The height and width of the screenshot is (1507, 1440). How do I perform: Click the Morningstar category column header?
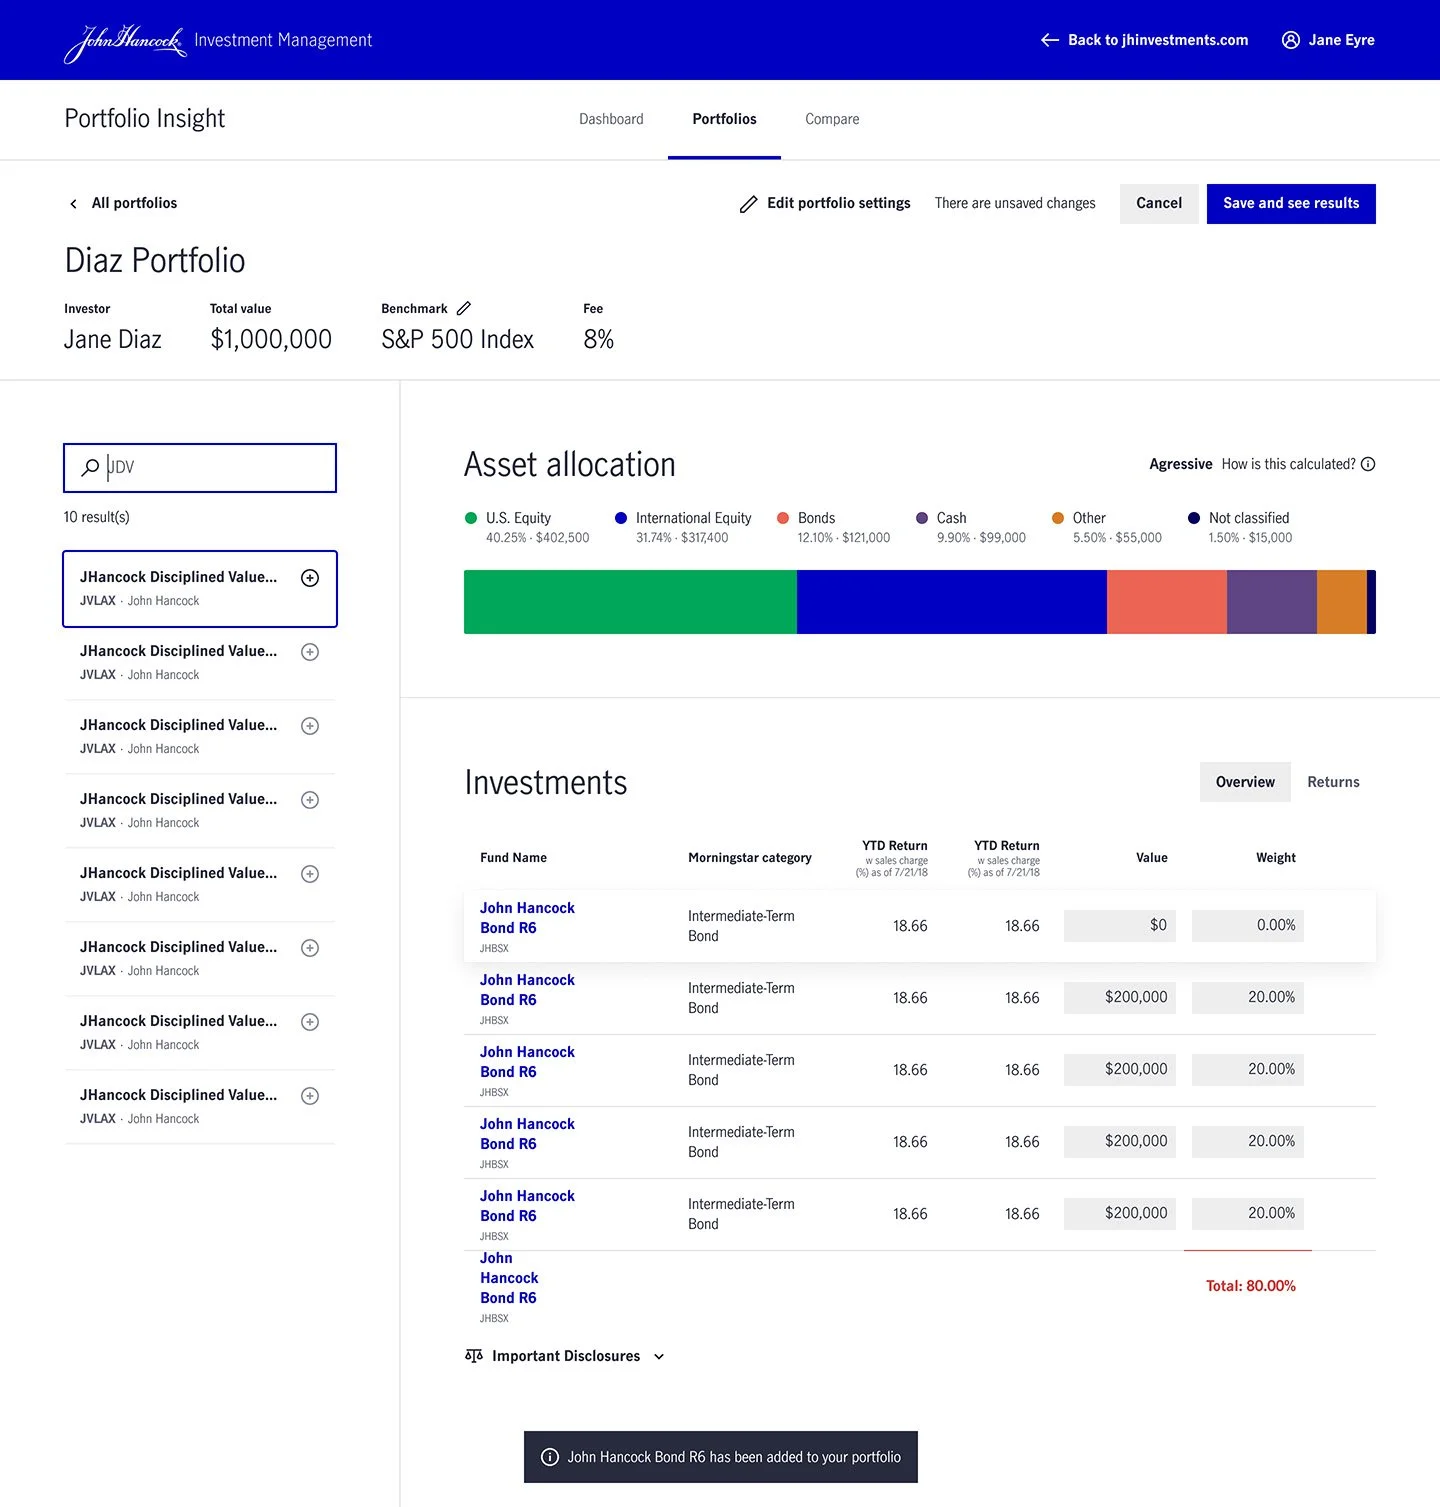pyautogui.click(x=750, y=858)
